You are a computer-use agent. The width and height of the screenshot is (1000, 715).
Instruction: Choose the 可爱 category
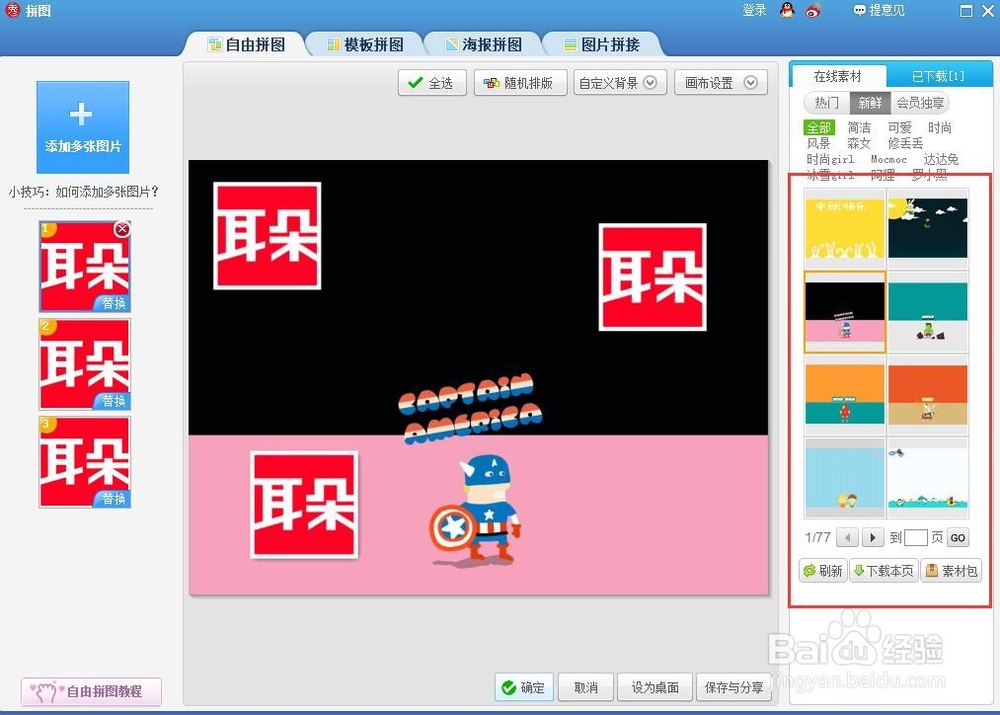(900, 128)
